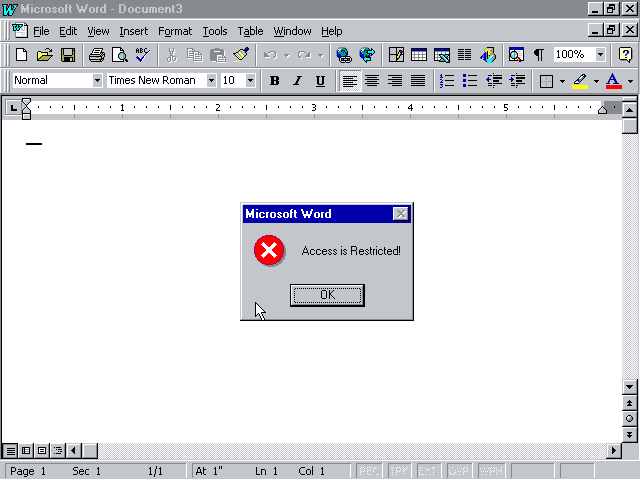Justify paragraph text
This screenshot has width=640, height=480.
pos(418,81)
